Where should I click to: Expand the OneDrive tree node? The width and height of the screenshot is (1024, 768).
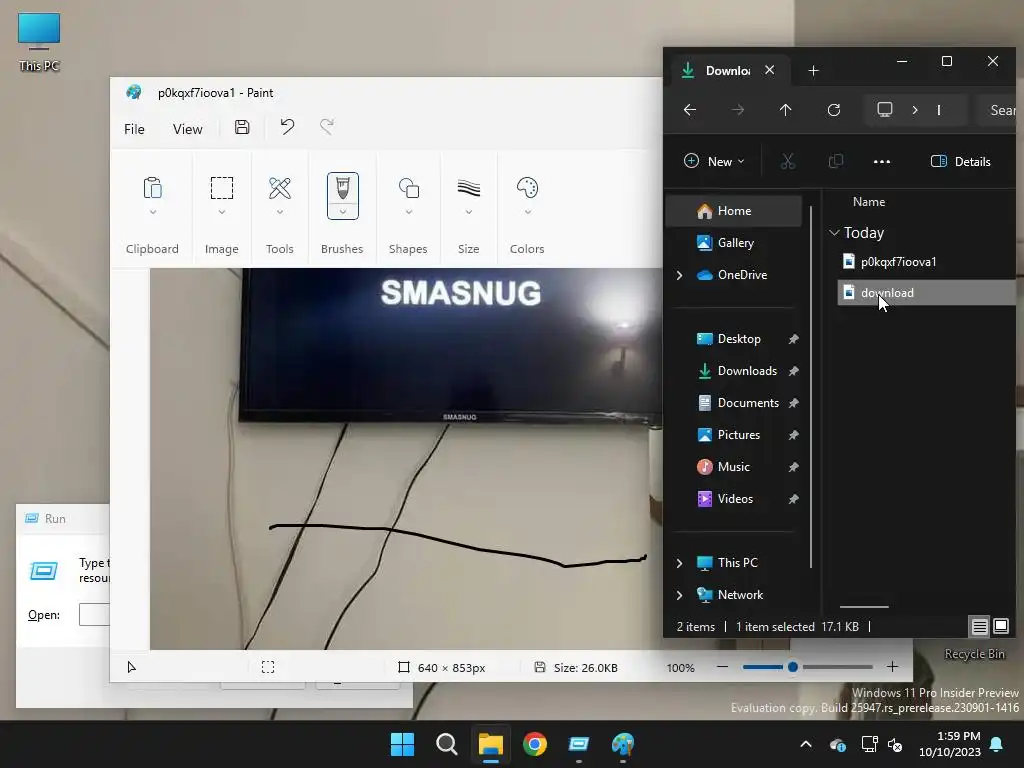click(x=679, y=275)
